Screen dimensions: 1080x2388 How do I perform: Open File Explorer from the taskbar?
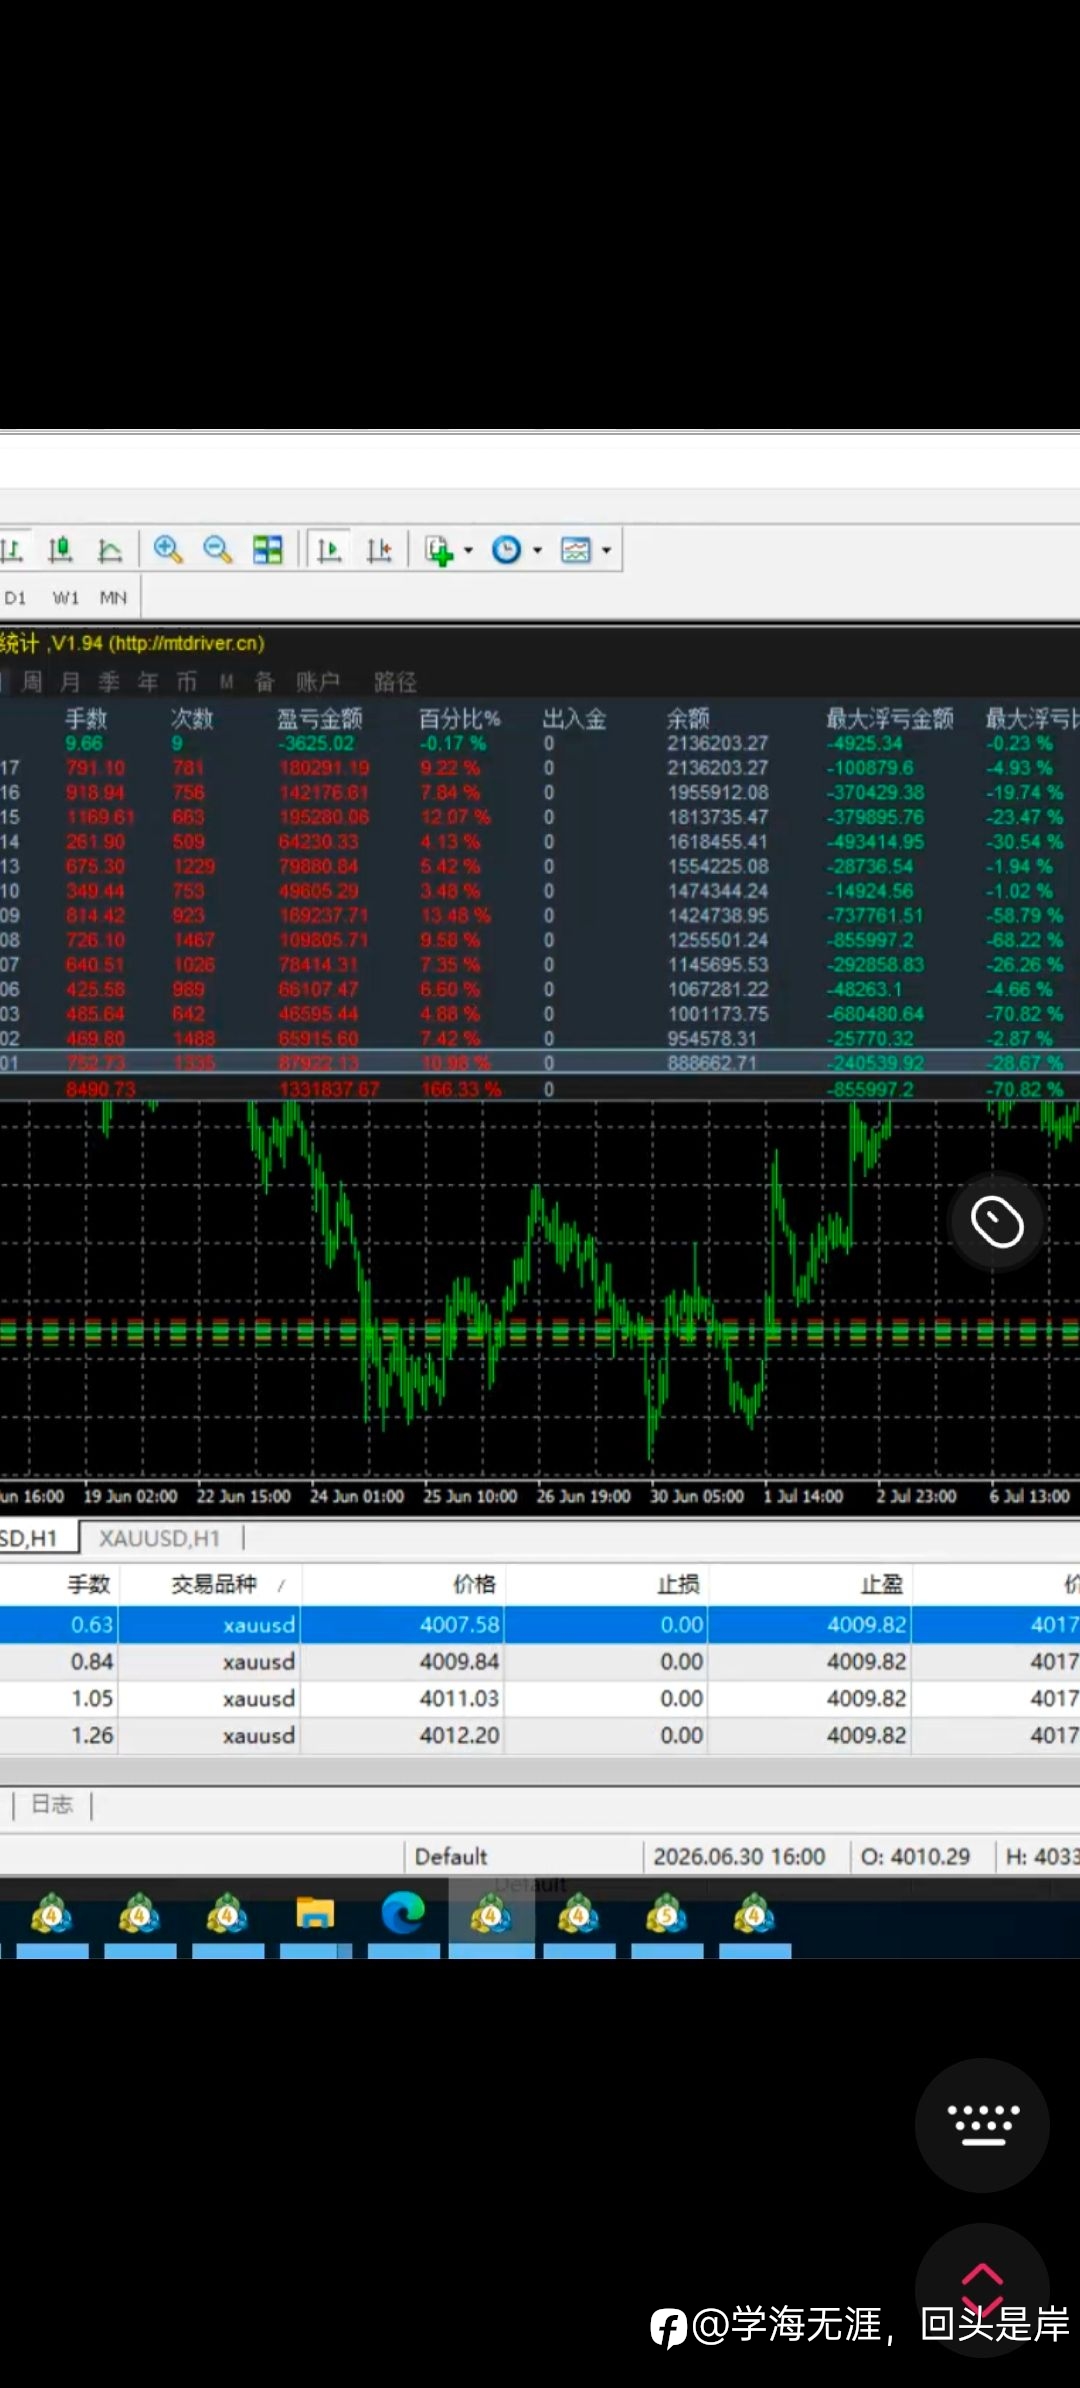(x=315, y=1914)
